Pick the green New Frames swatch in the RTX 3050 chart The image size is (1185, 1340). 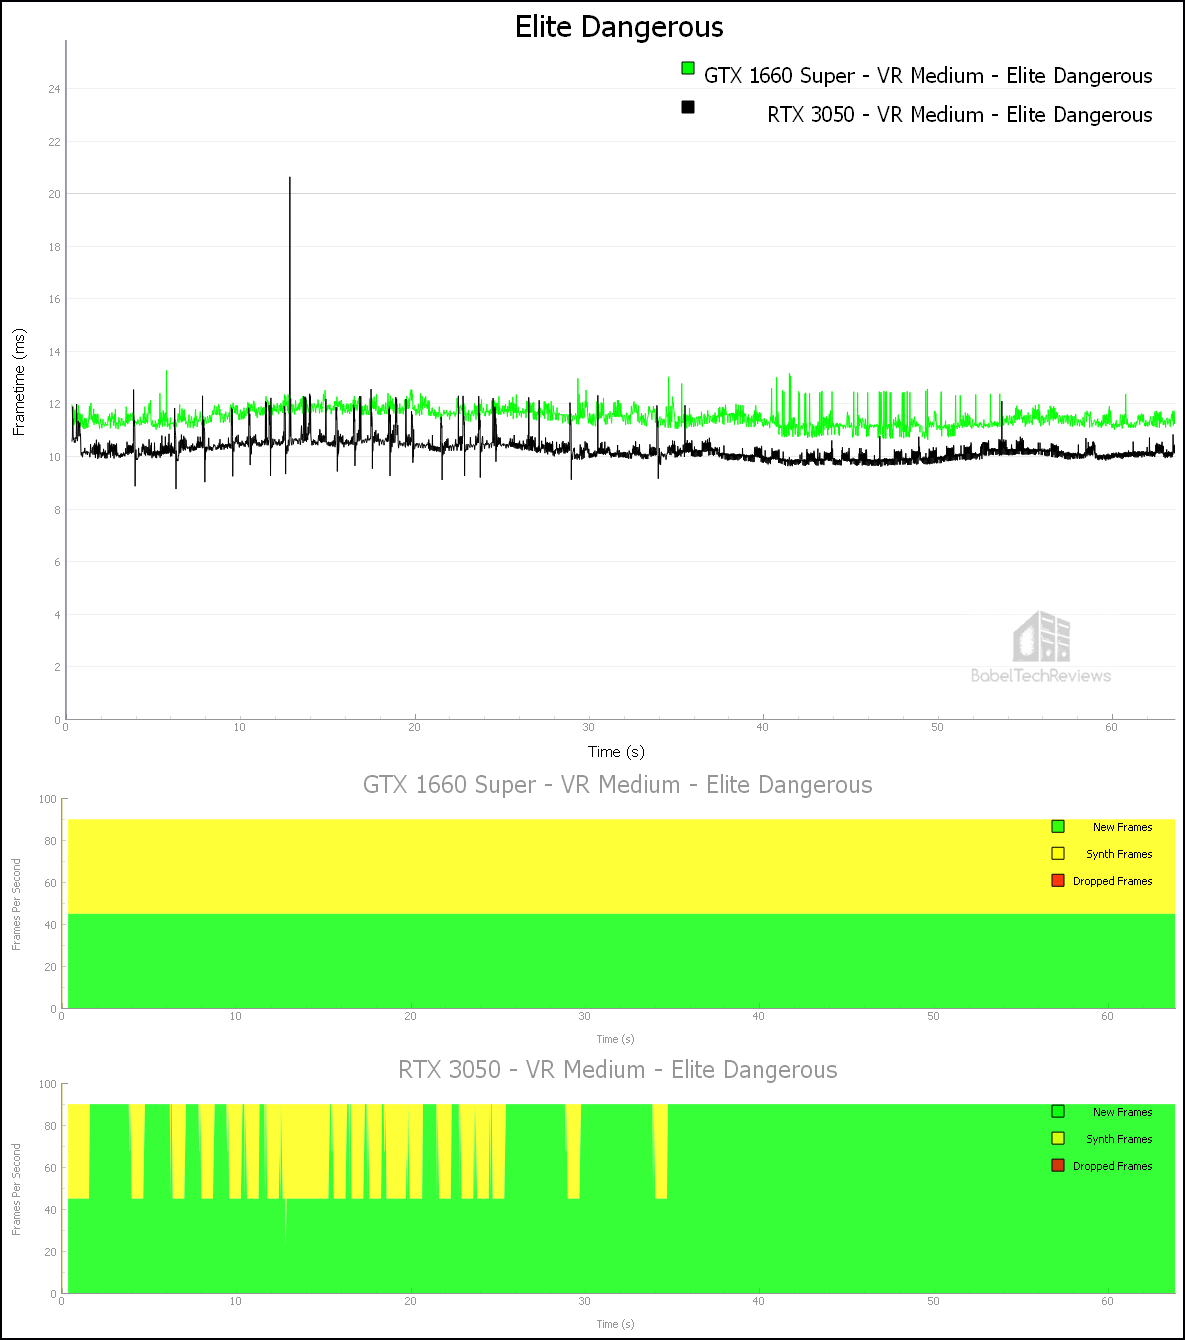[1058, 1112]
